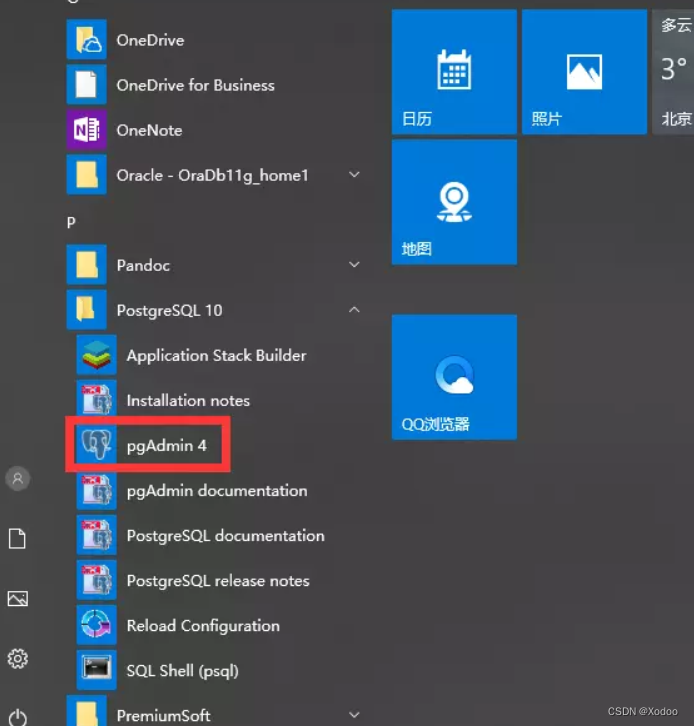Click the OneDrive for Business document icon
Viewport: 694px width, 726px height.
87,85
